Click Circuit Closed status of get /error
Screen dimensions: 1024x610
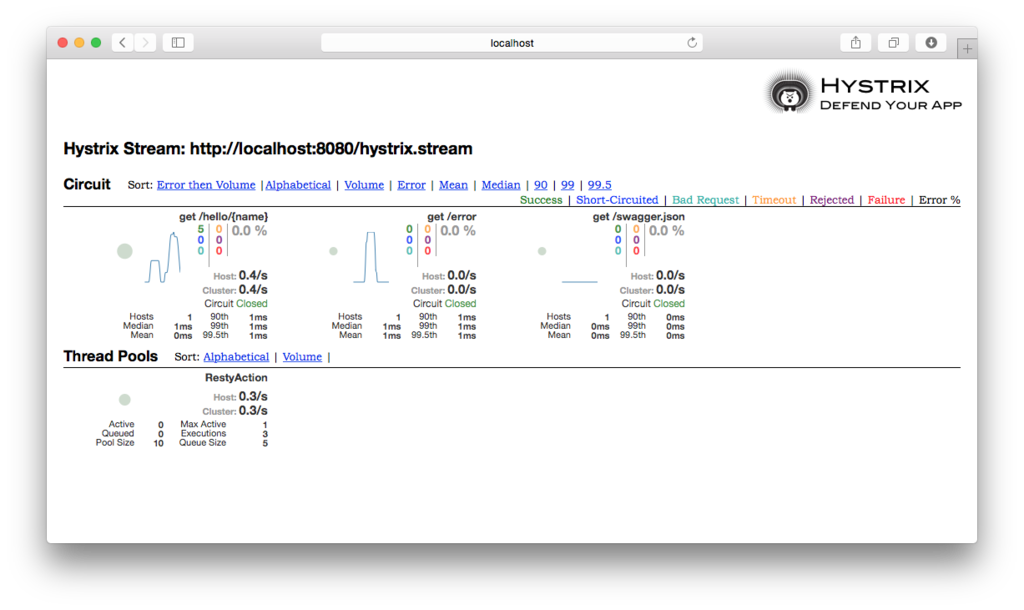pyautogui.click(x=444, y=304)
